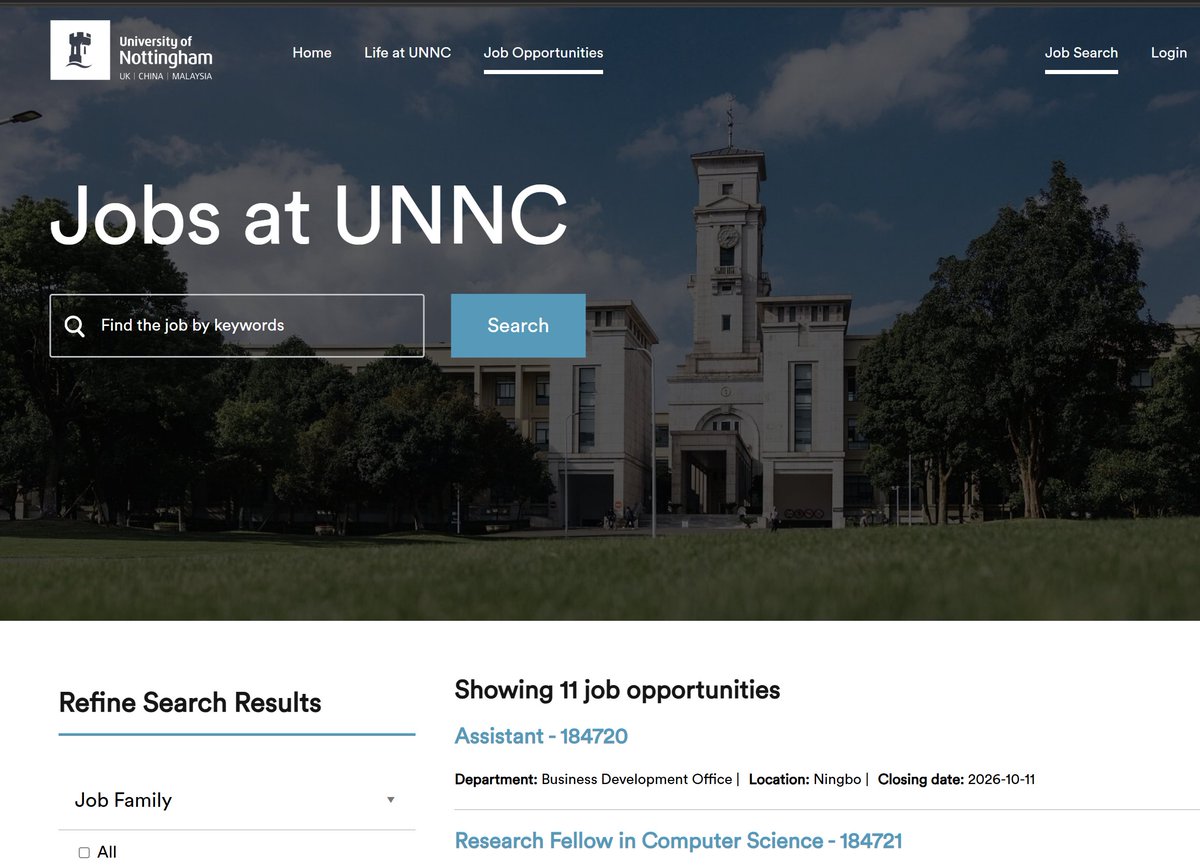The image size is (1200, 868).
Task: Click the castle emblem in the logo
Action: coord(80,50)
